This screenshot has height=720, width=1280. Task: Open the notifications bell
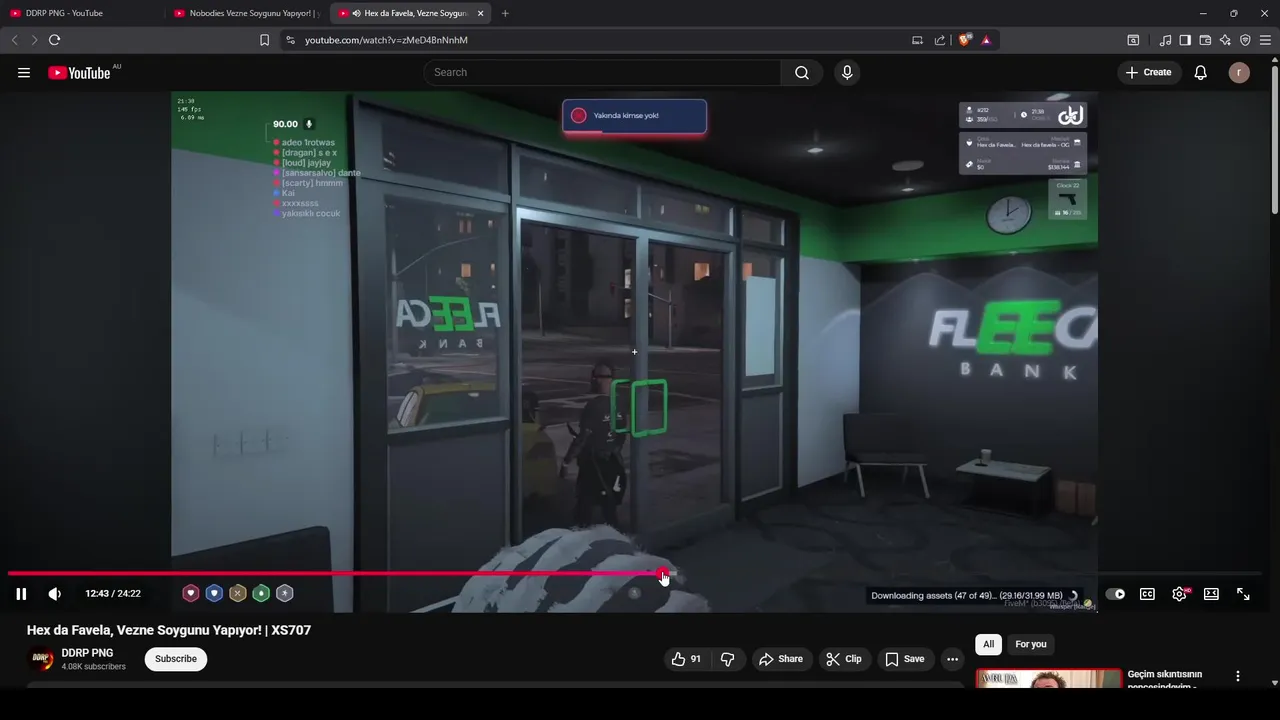(x=1201, y=73)
